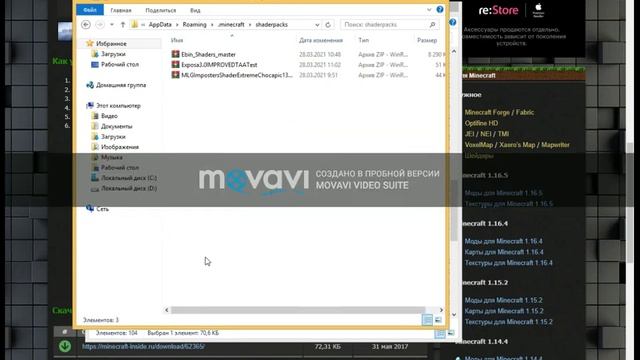
Task: Open Карты для Minecraft 1.16.4 link
Action: (x=504, y=252)
